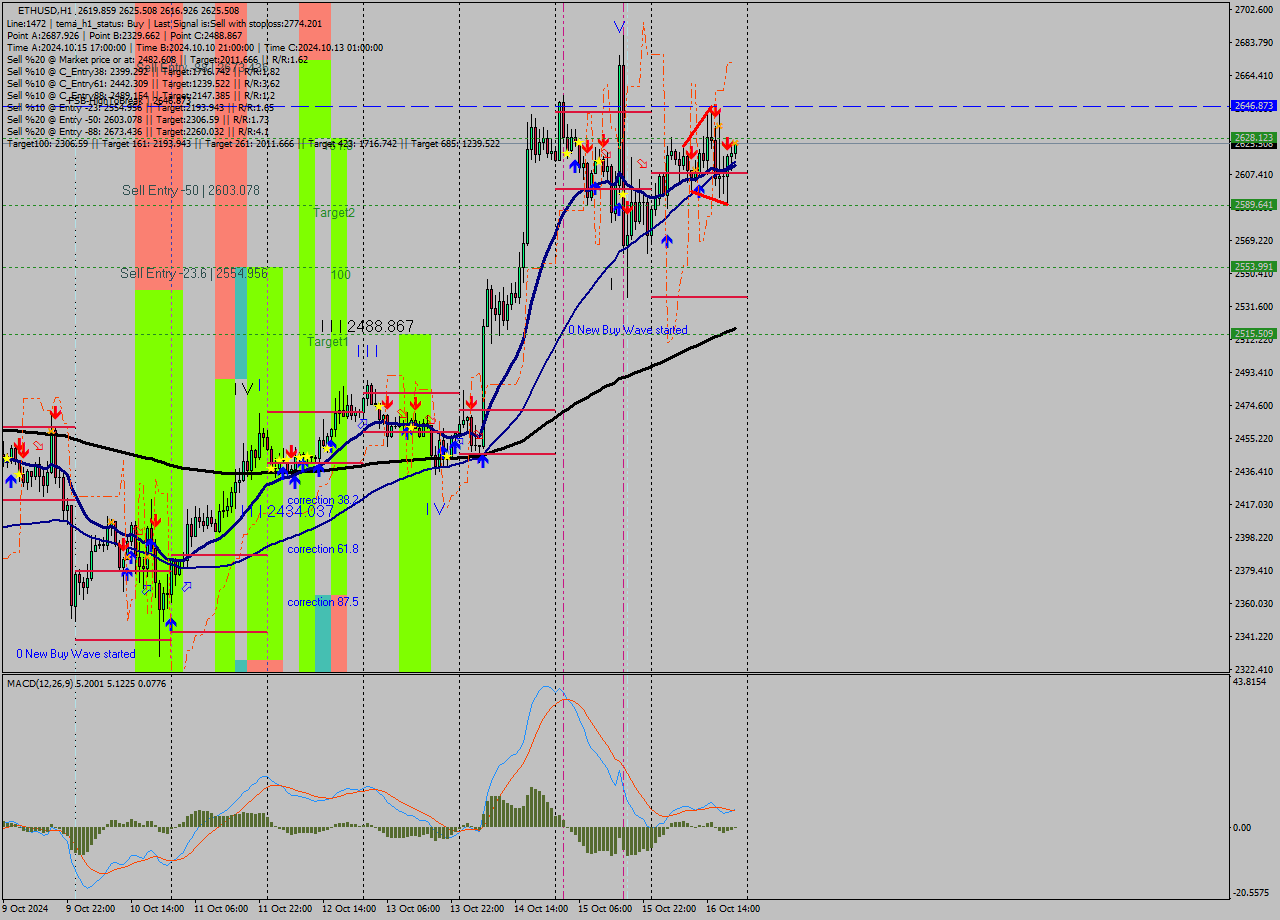The image size is (1280, 920).
Task: Click the green 2589.641 price tag
Action: coord(1253,205)
